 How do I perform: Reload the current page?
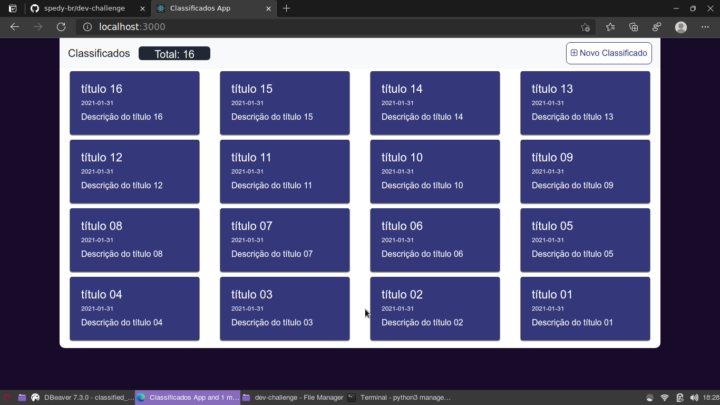tap(60, 27)
